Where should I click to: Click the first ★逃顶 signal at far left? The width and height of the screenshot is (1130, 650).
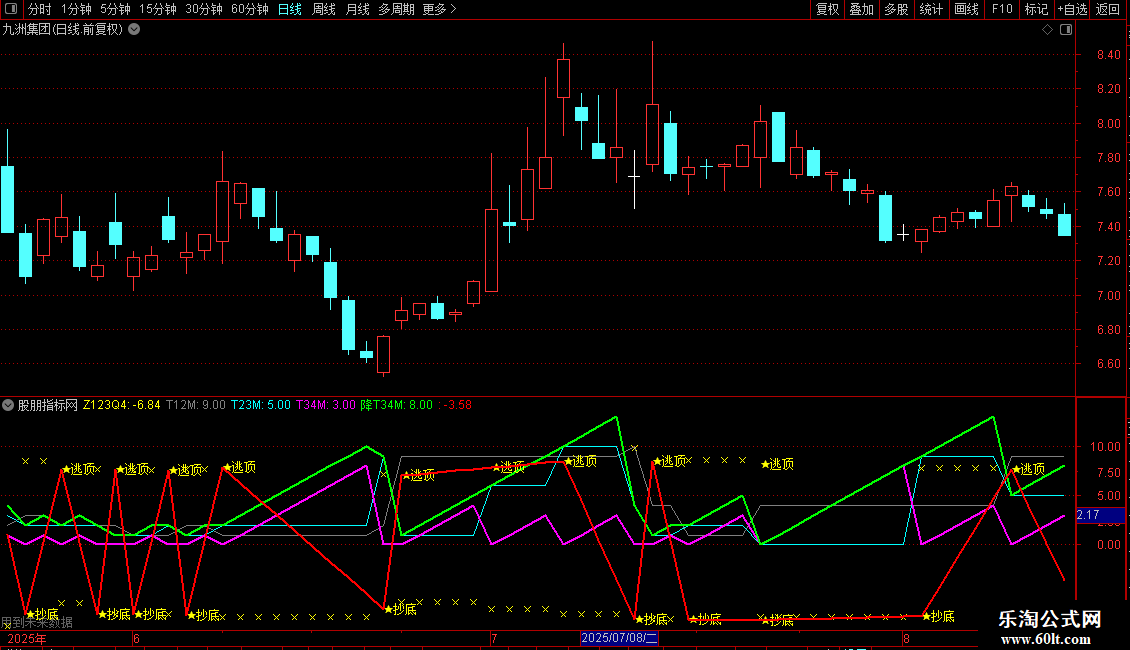click(x=79, y=469)
